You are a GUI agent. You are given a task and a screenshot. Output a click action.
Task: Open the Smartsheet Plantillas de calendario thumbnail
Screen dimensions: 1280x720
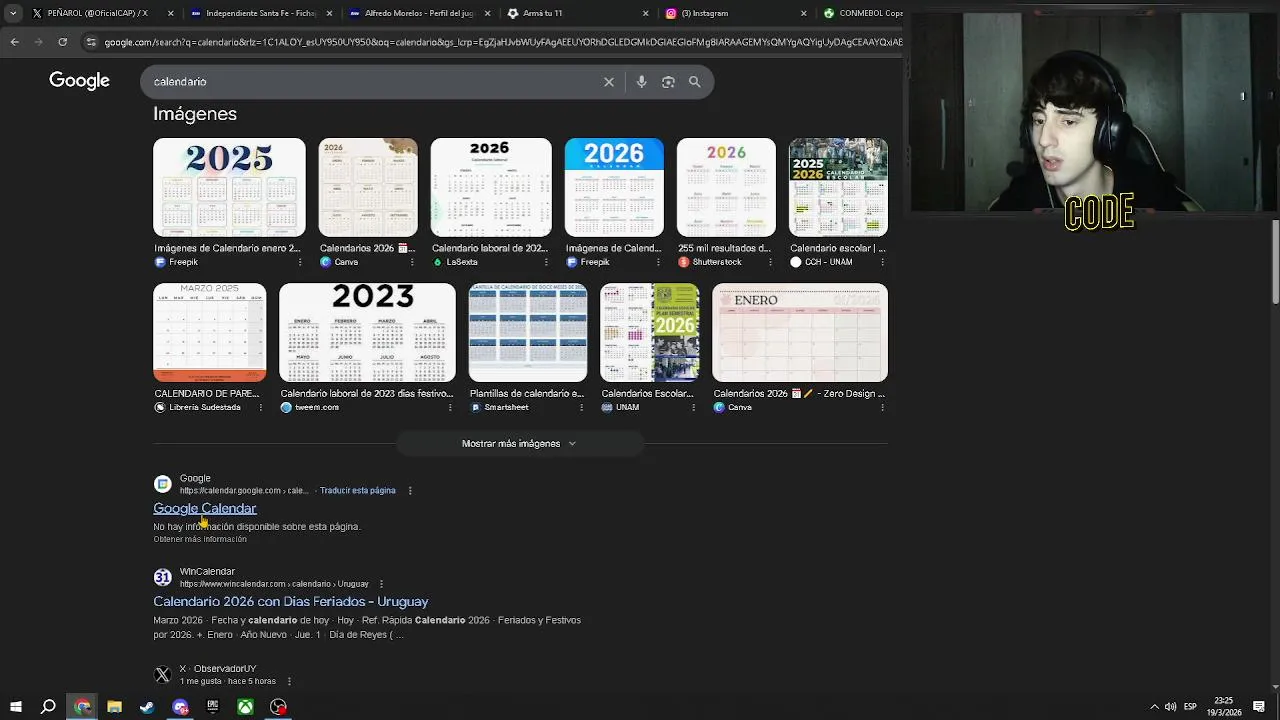click(x=528, y=332)
